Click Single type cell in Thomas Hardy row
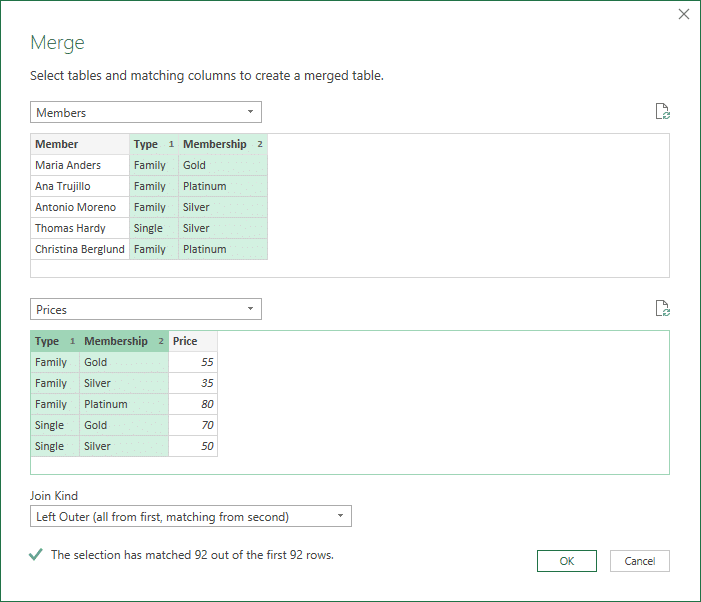Screen dimensions: 701x602 pyautogui.click(x=154, y=228)
